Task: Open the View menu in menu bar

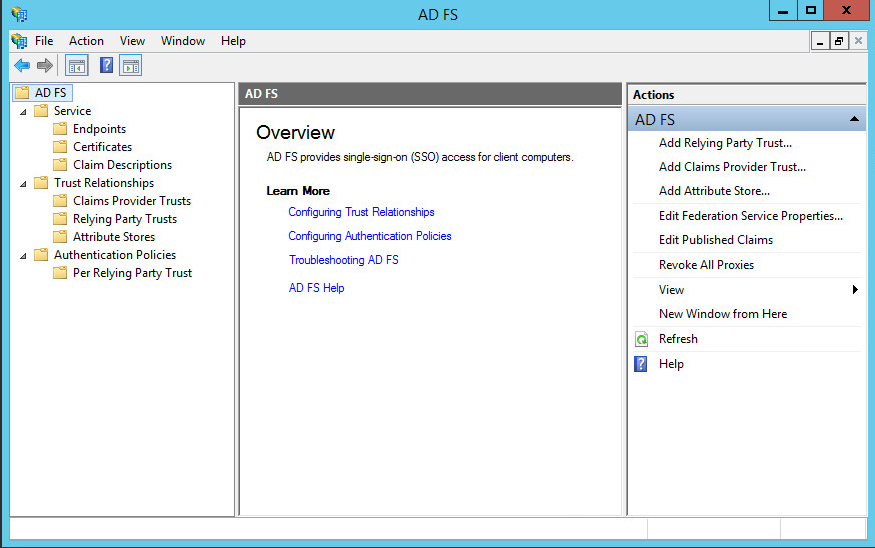Action: pyautogui.click(x=132, y=41)
